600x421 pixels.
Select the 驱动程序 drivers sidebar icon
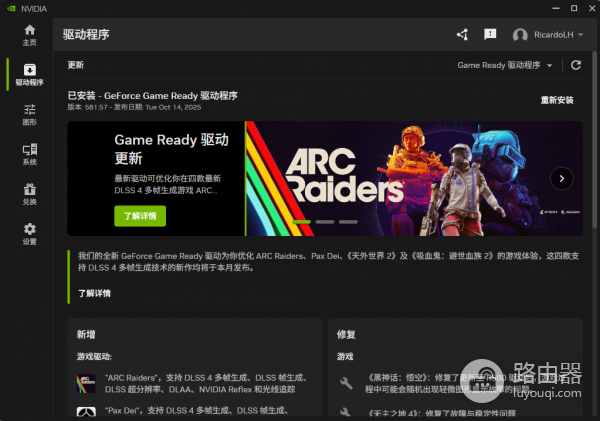point(29,74)
